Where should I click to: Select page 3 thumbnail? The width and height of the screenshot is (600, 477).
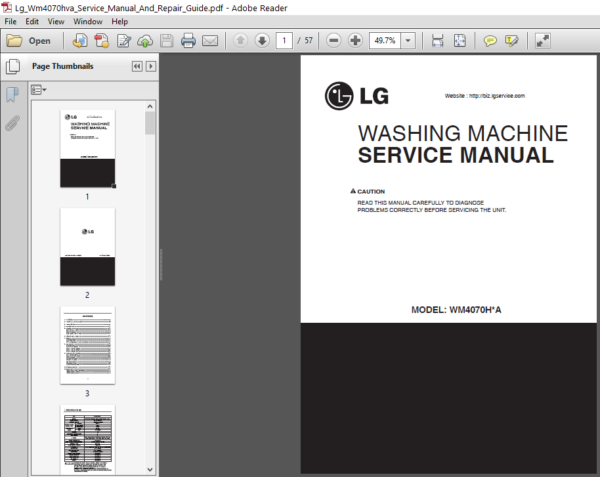(x=88, y=345)
